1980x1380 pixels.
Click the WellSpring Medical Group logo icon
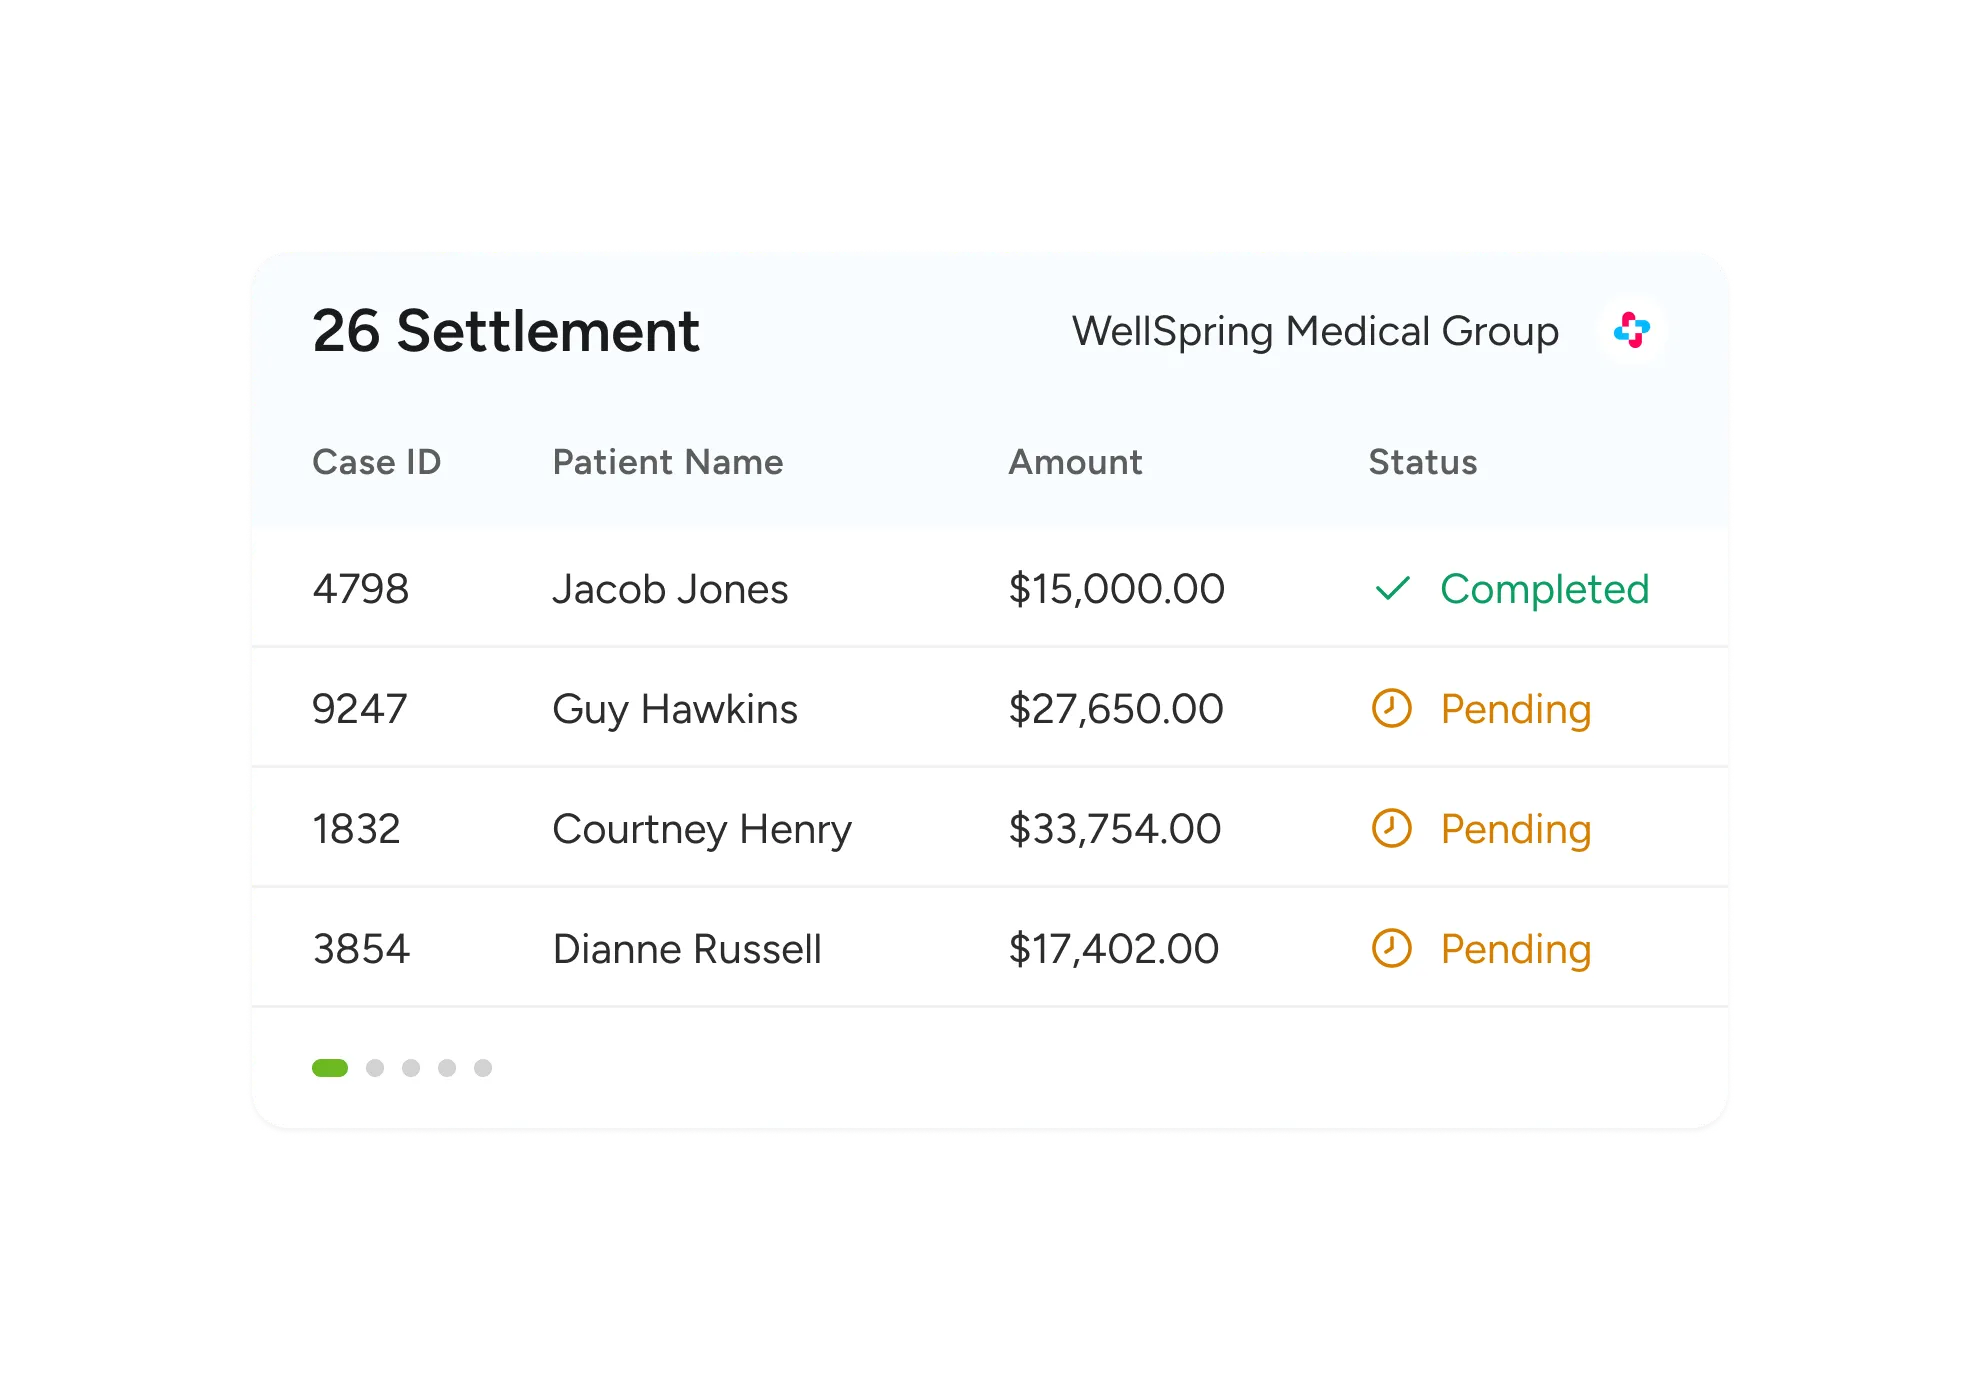1632,330
